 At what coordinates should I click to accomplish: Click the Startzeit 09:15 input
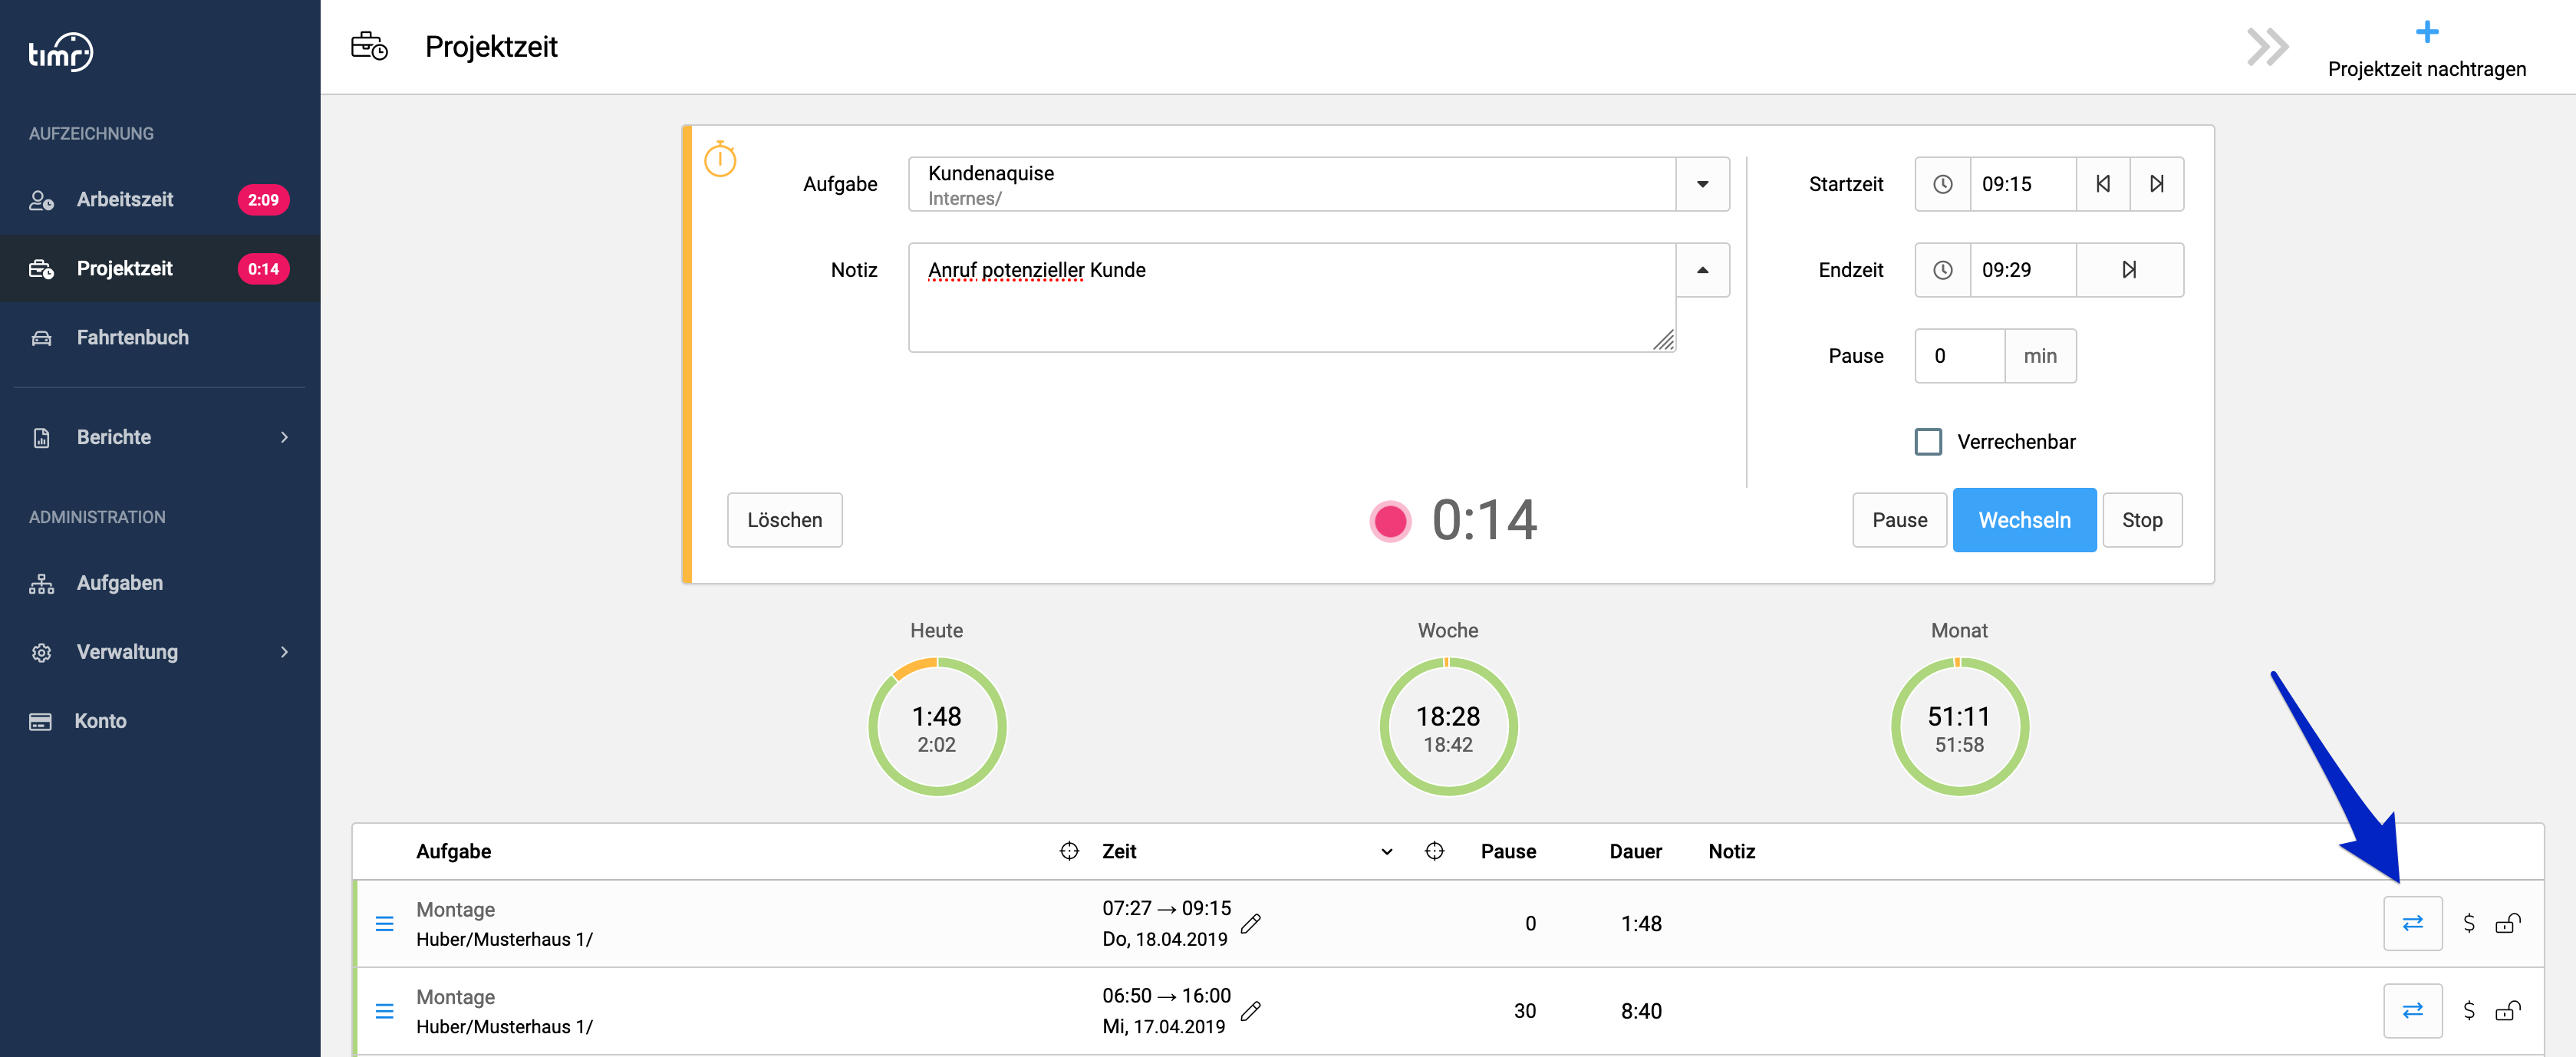click(x=2022, y=184)
